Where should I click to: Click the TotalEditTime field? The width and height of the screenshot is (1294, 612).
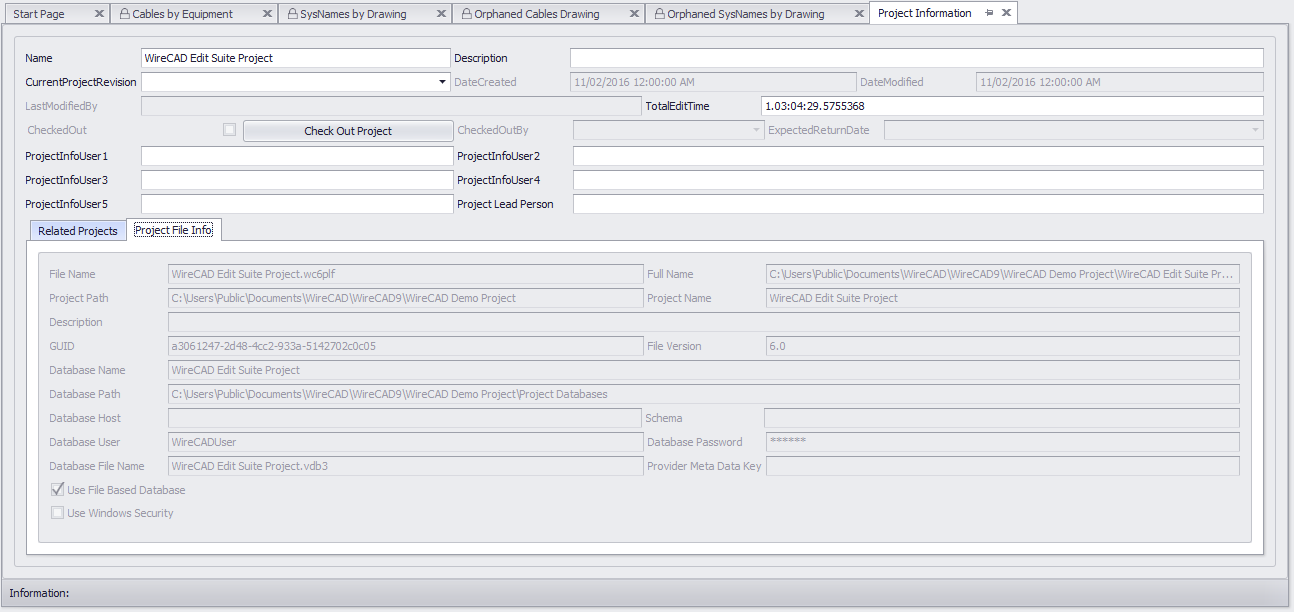tap(1012, 106)
